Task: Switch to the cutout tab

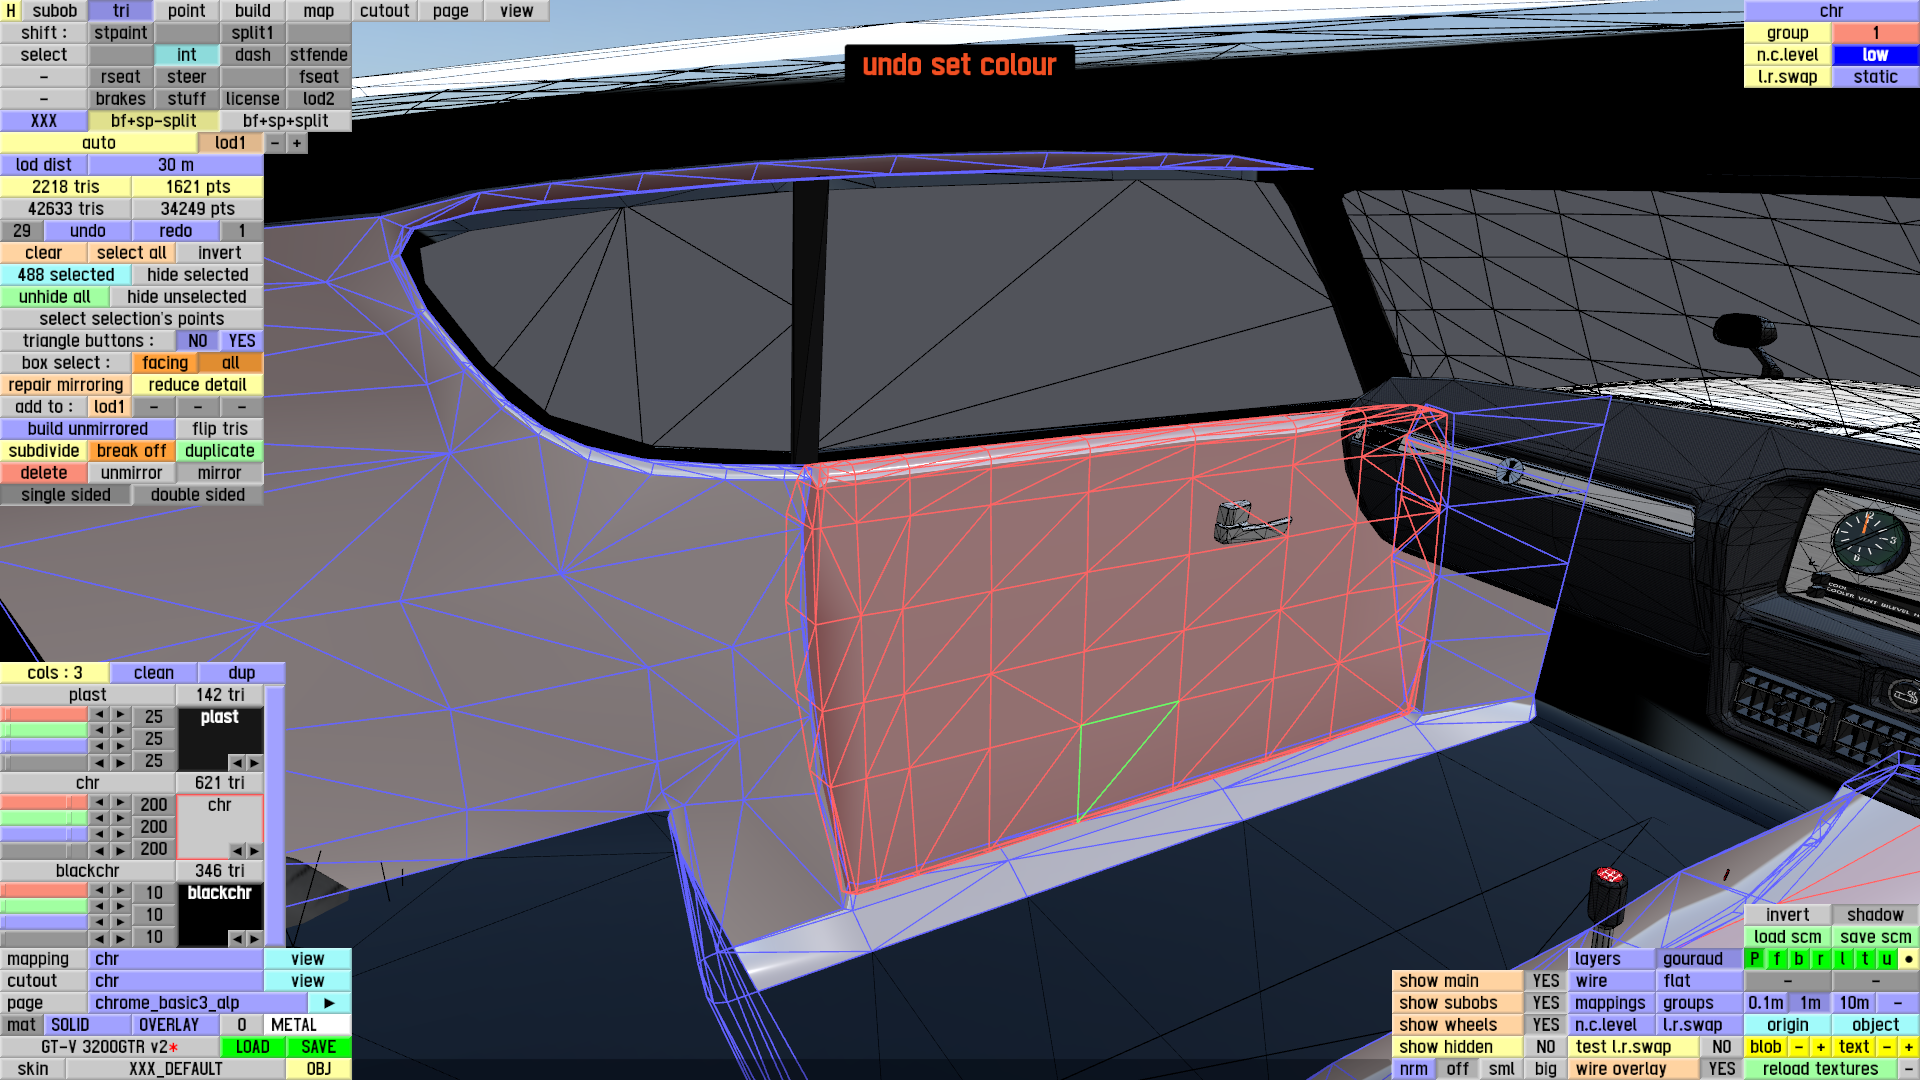Action: coord(385,11)
